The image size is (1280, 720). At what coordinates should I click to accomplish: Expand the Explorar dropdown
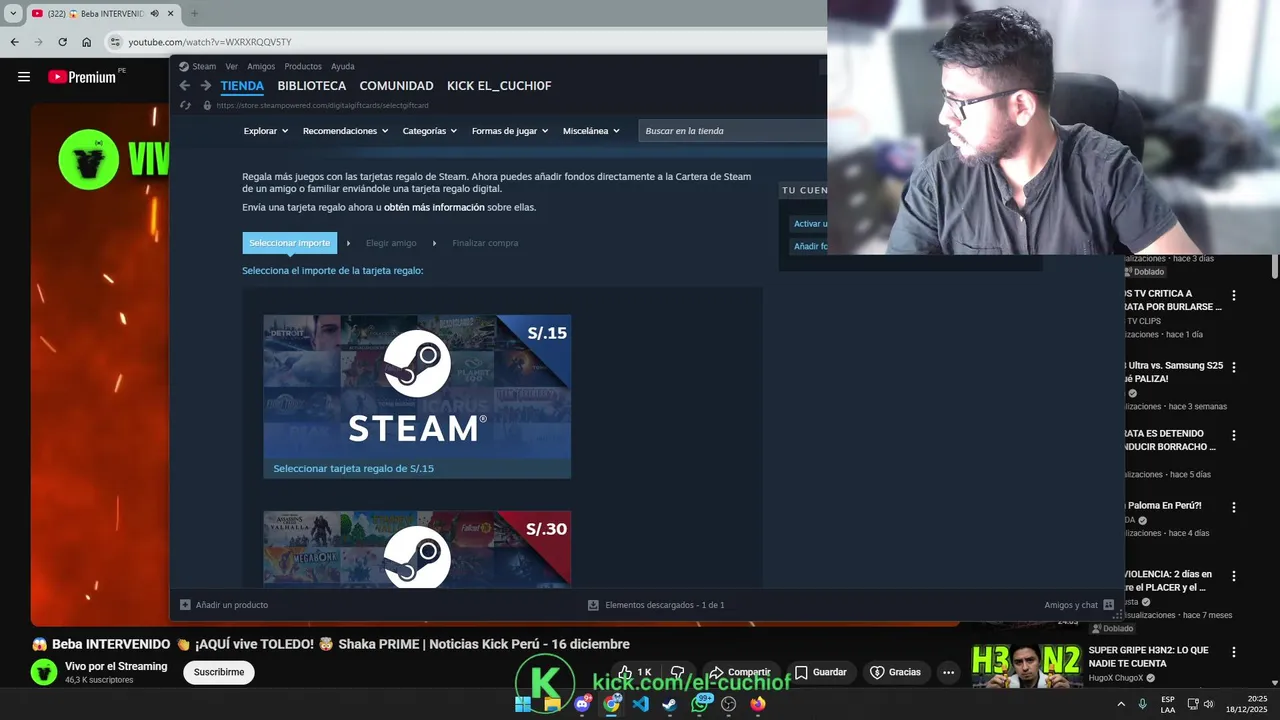click(x=266, y=131)
